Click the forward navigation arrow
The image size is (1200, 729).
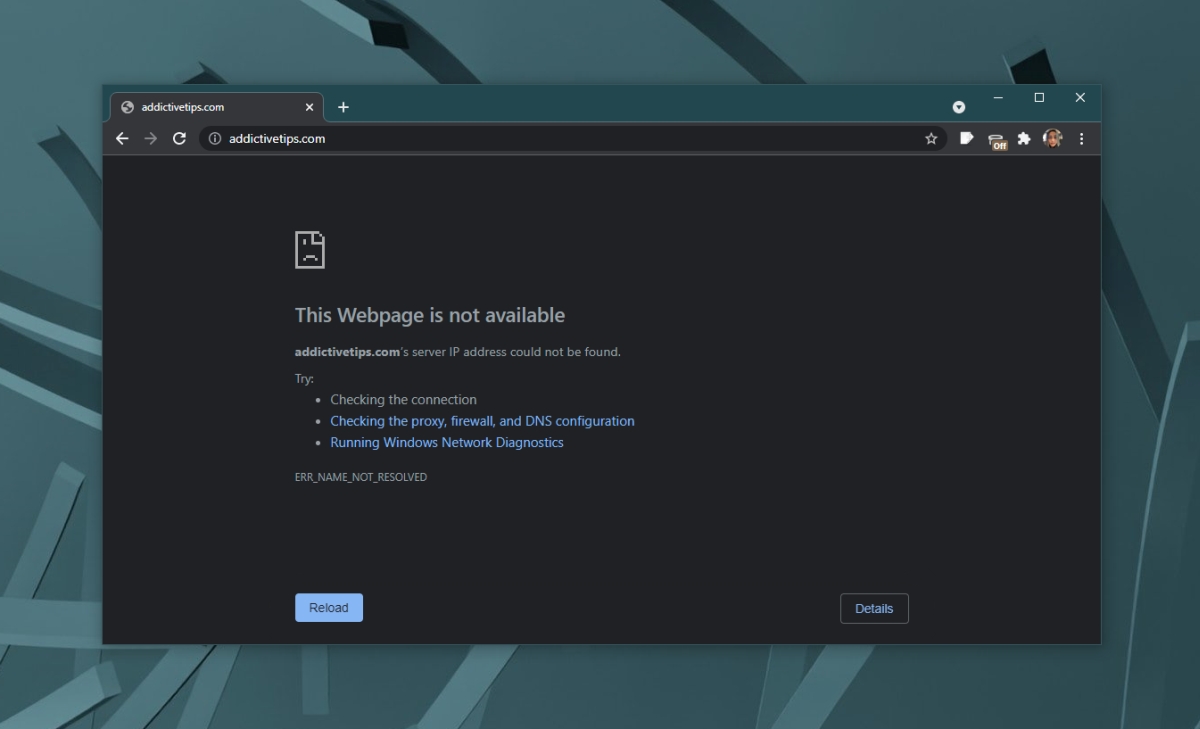[151, 139]
